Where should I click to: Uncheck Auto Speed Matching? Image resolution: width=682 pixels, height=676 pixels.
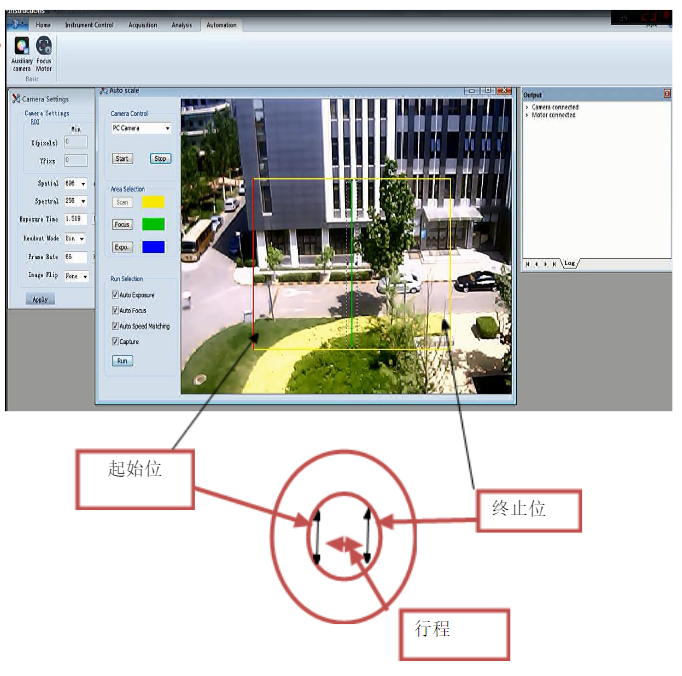pos(115,326)
